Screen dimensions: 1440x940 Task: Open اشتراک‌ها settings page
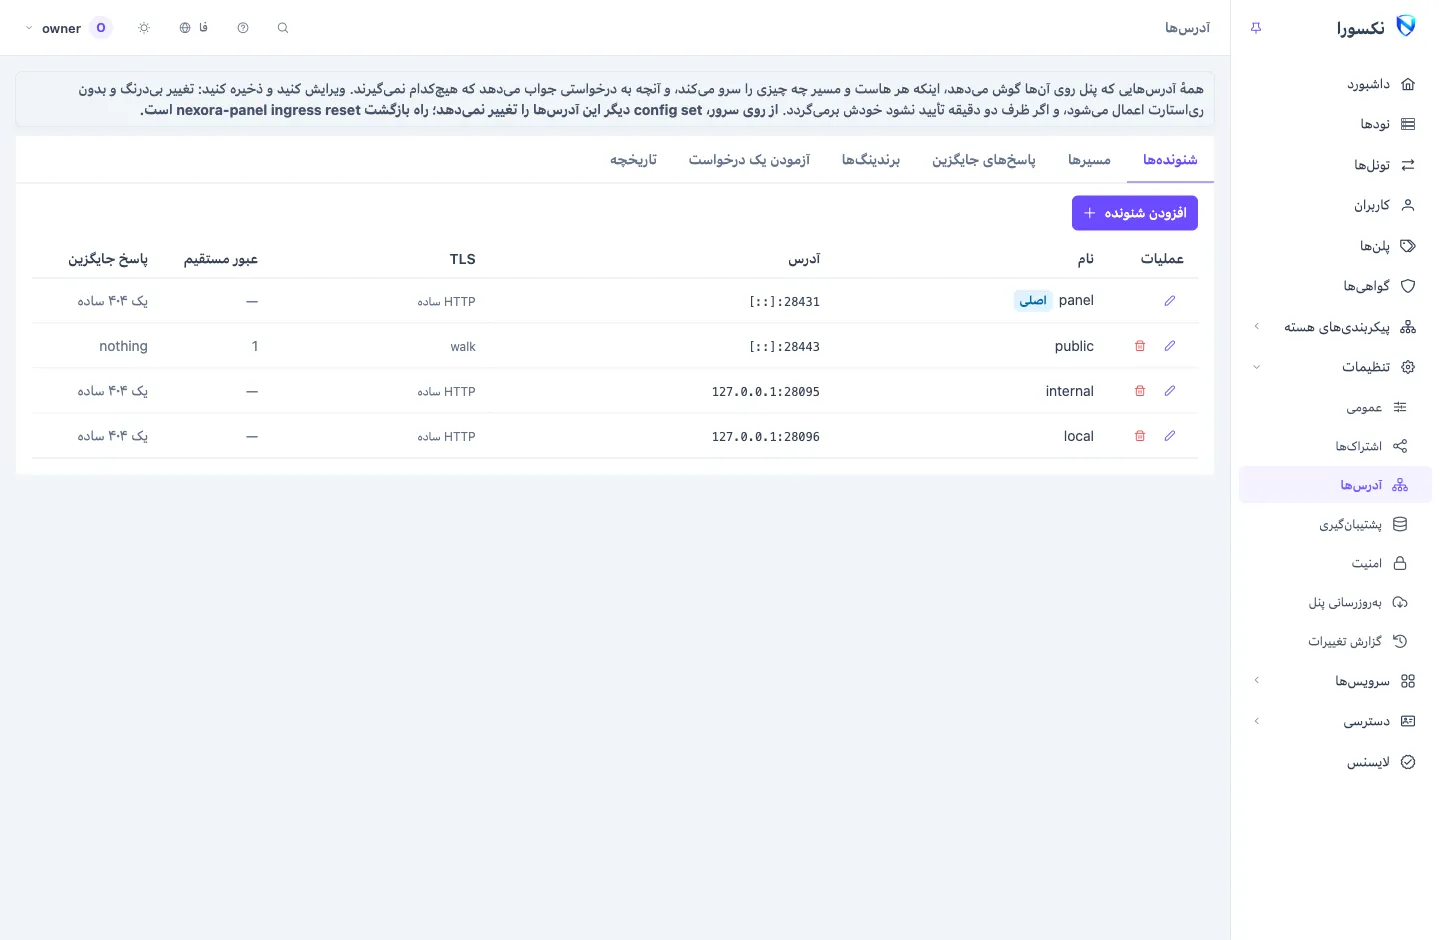tap(1335, 446)
